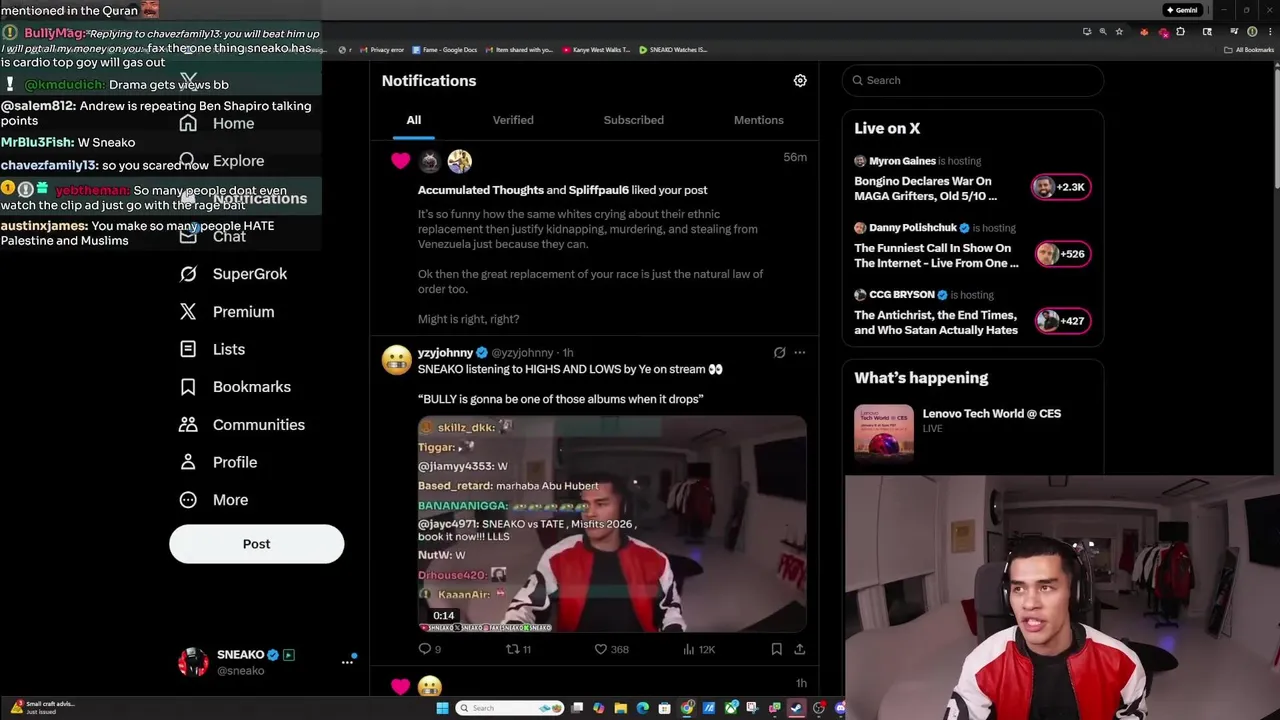Viewport: 1280px width, 720px height.
Task: Click the Premium X logo icon
Action: (188, 312)
